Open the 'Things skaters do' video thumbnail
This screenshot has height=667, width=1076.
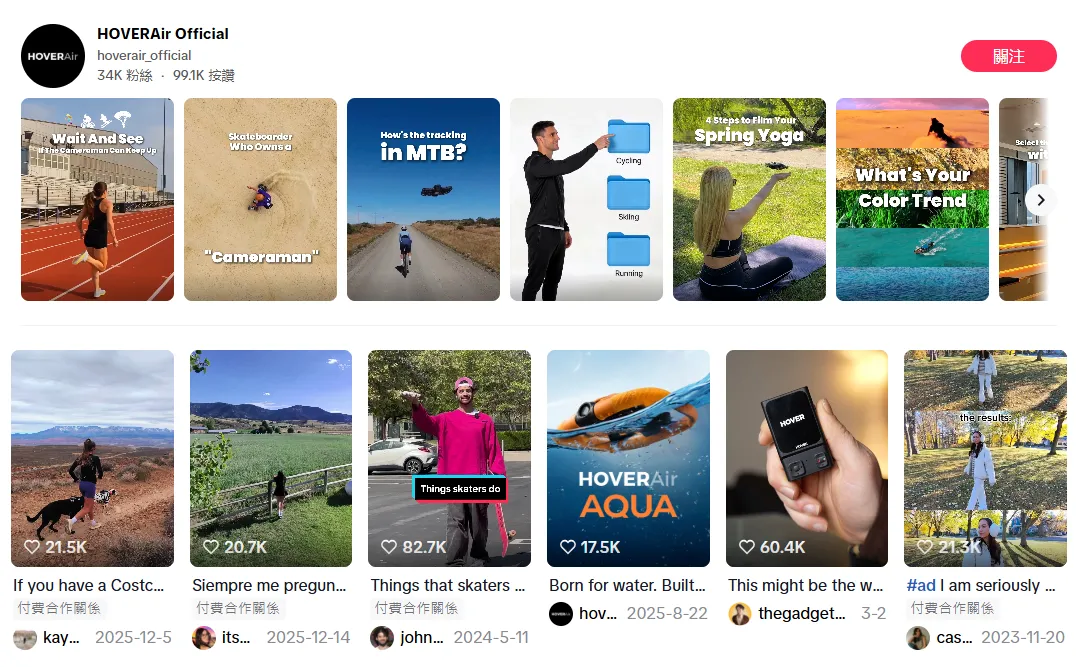[449, 458]
